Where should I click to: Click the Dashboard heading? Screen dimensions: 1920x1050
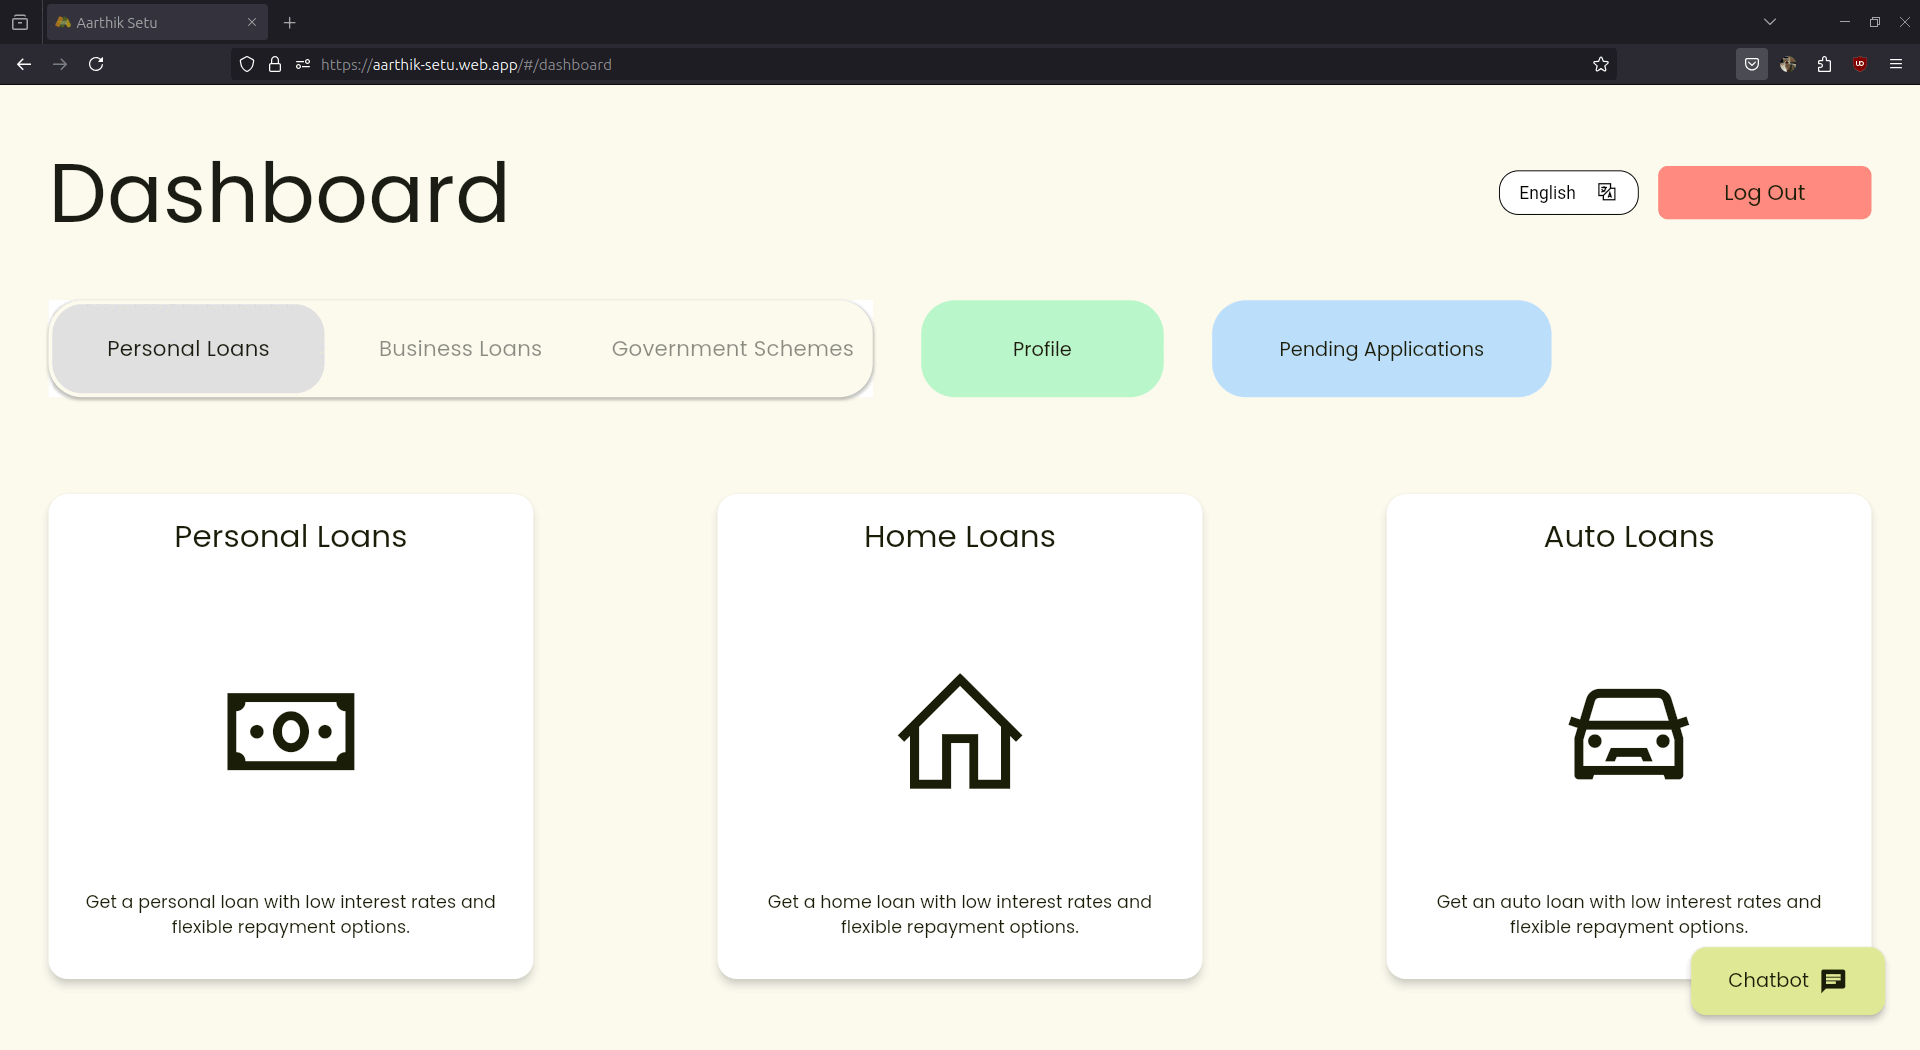[279, 193]
